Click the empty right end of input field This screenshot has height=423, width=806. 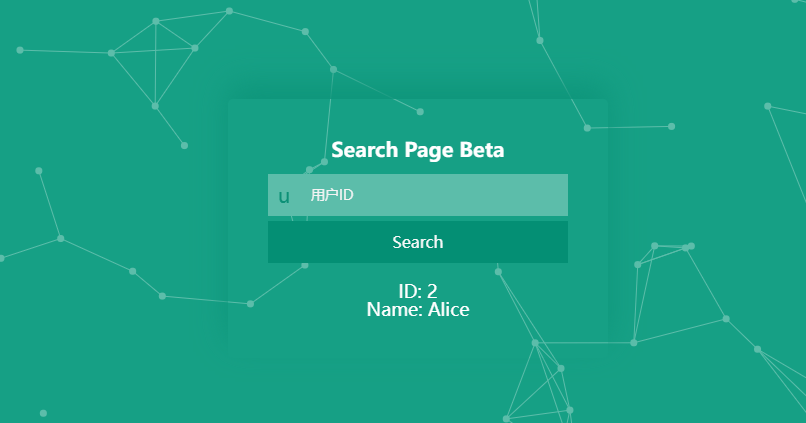(x=540, y=195)
